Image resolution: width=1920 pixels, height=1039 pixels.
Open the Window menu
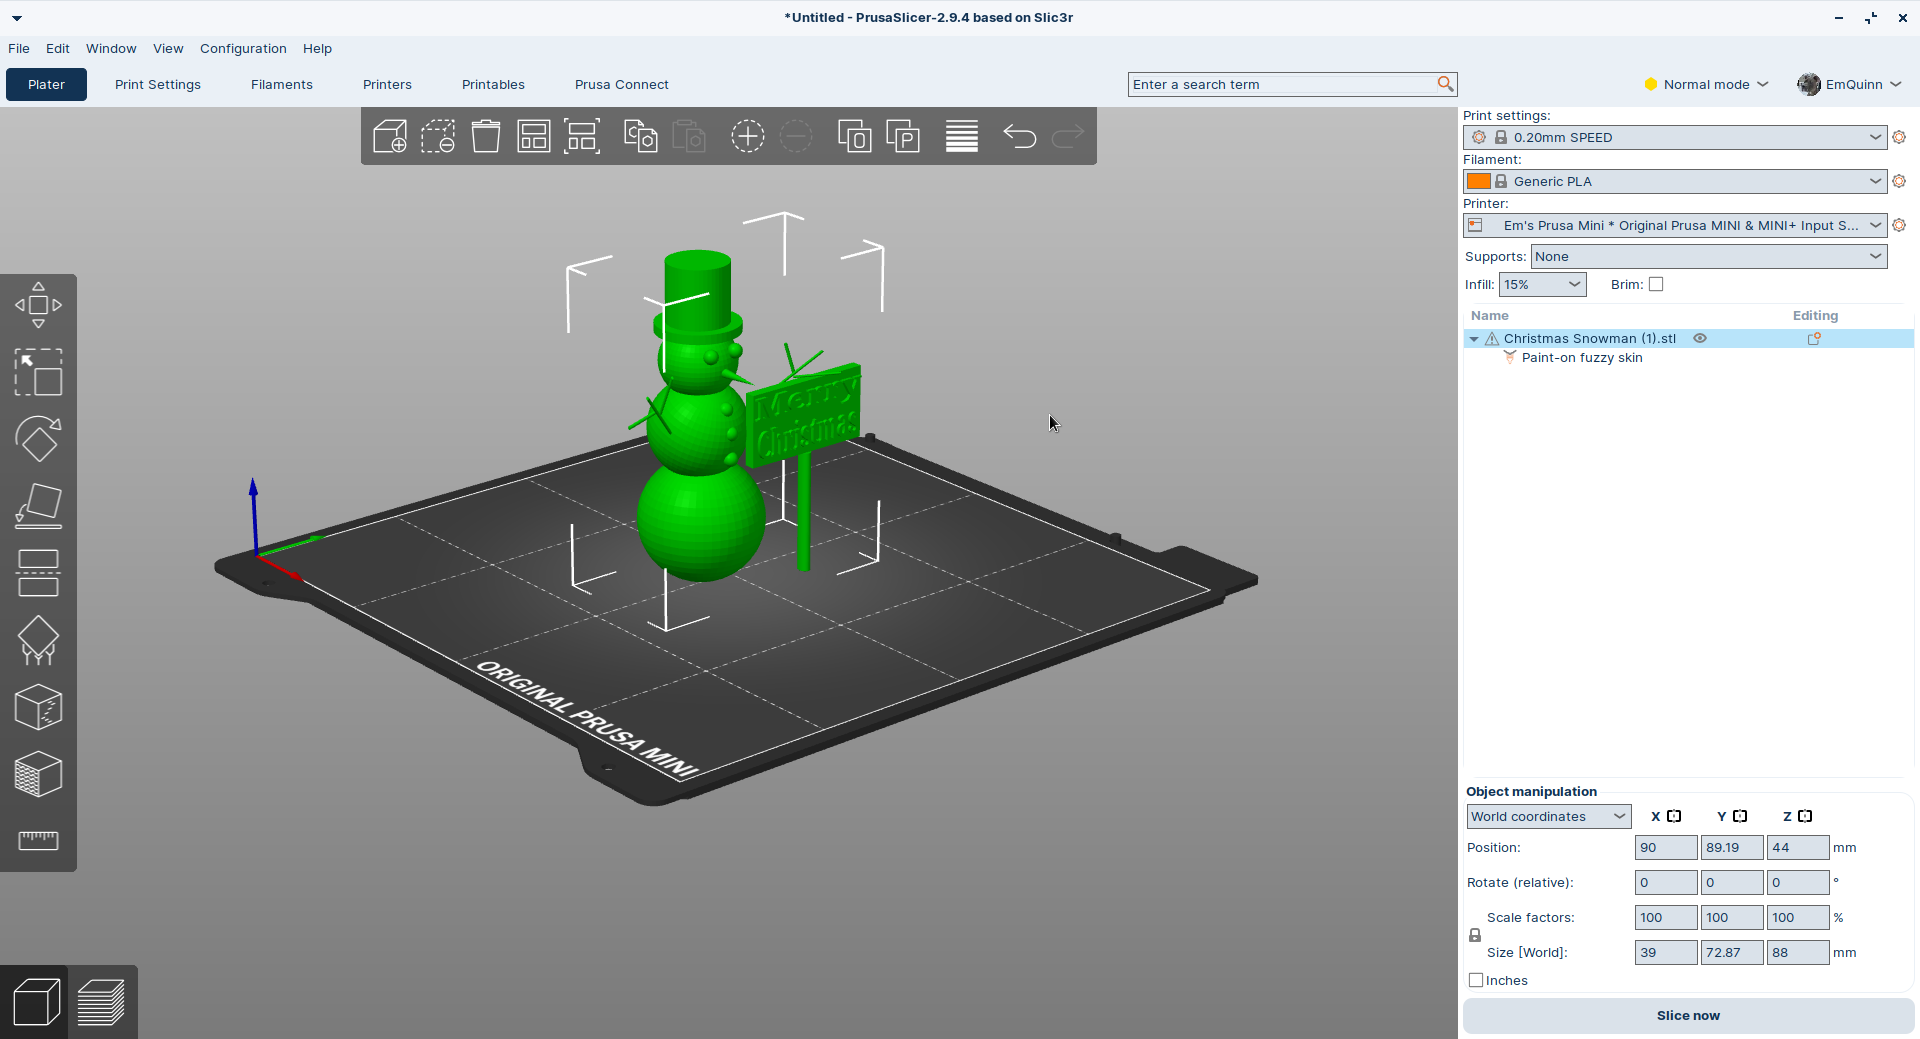(x=111, y=48)
